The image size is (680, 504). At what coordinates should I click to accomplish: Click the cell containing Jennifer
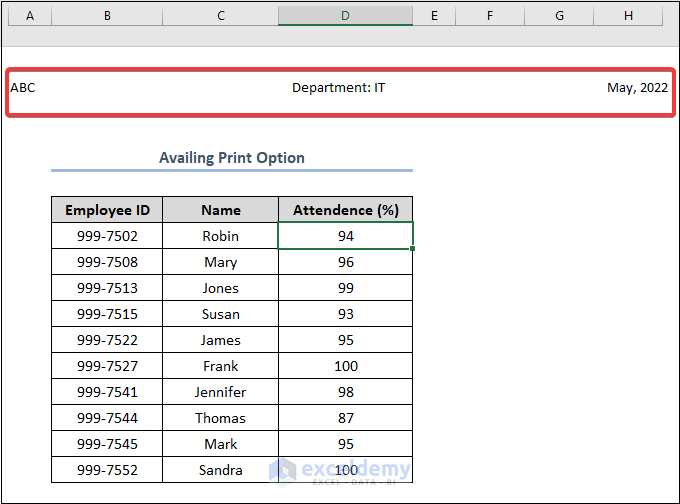(x=220, y=392)
